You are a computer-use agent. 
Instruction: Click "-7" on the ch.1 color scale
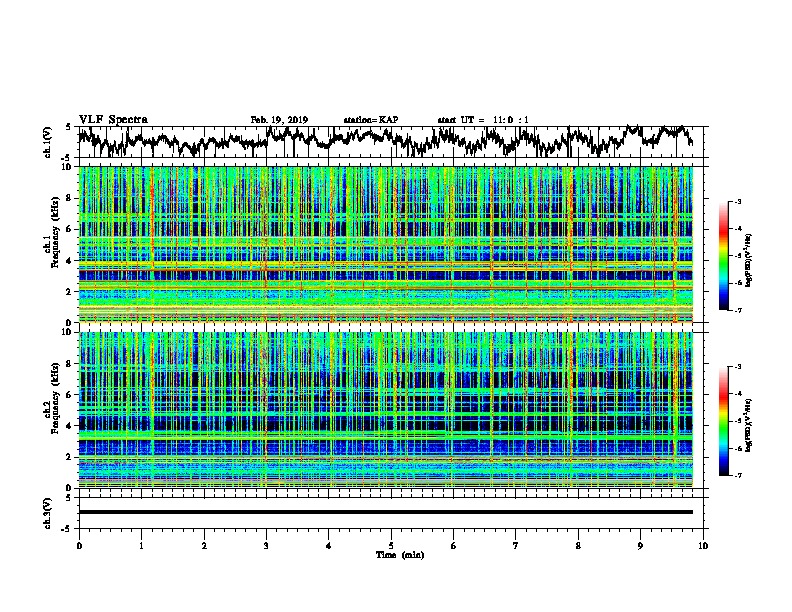click(738, 310)
